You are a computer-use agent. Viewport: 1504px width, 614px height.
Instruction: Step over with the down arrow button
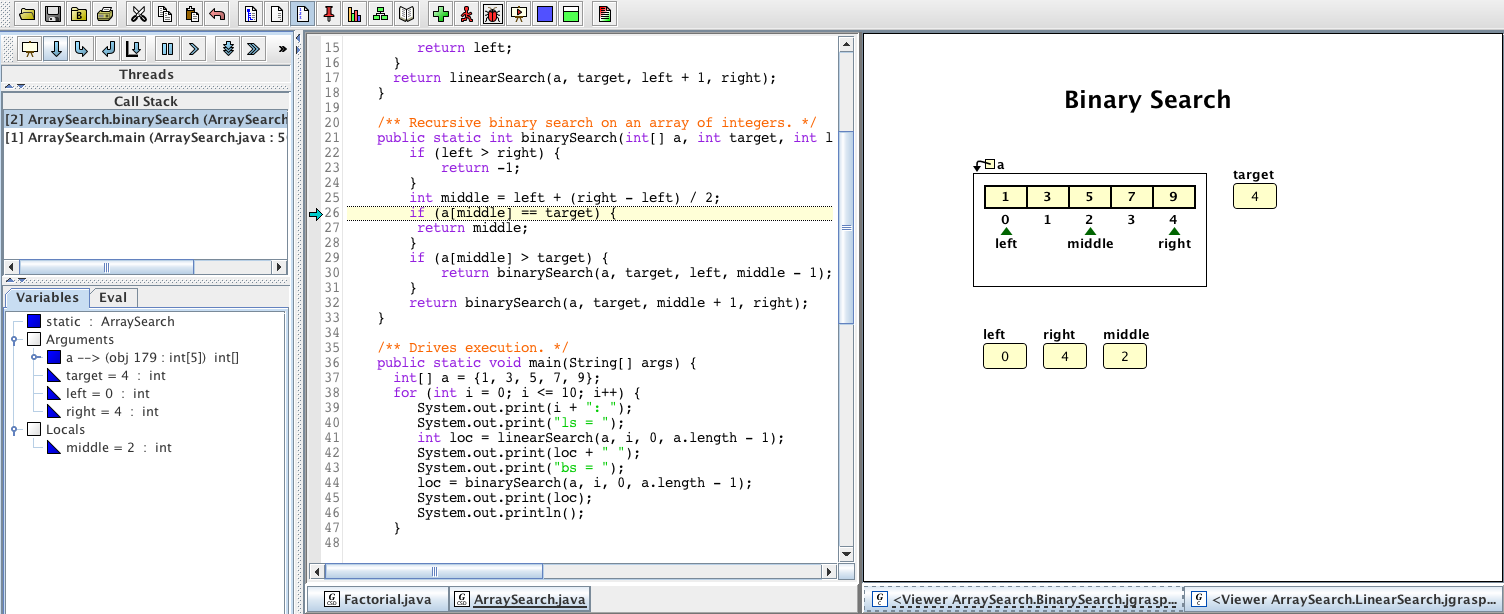coord(56,48)
